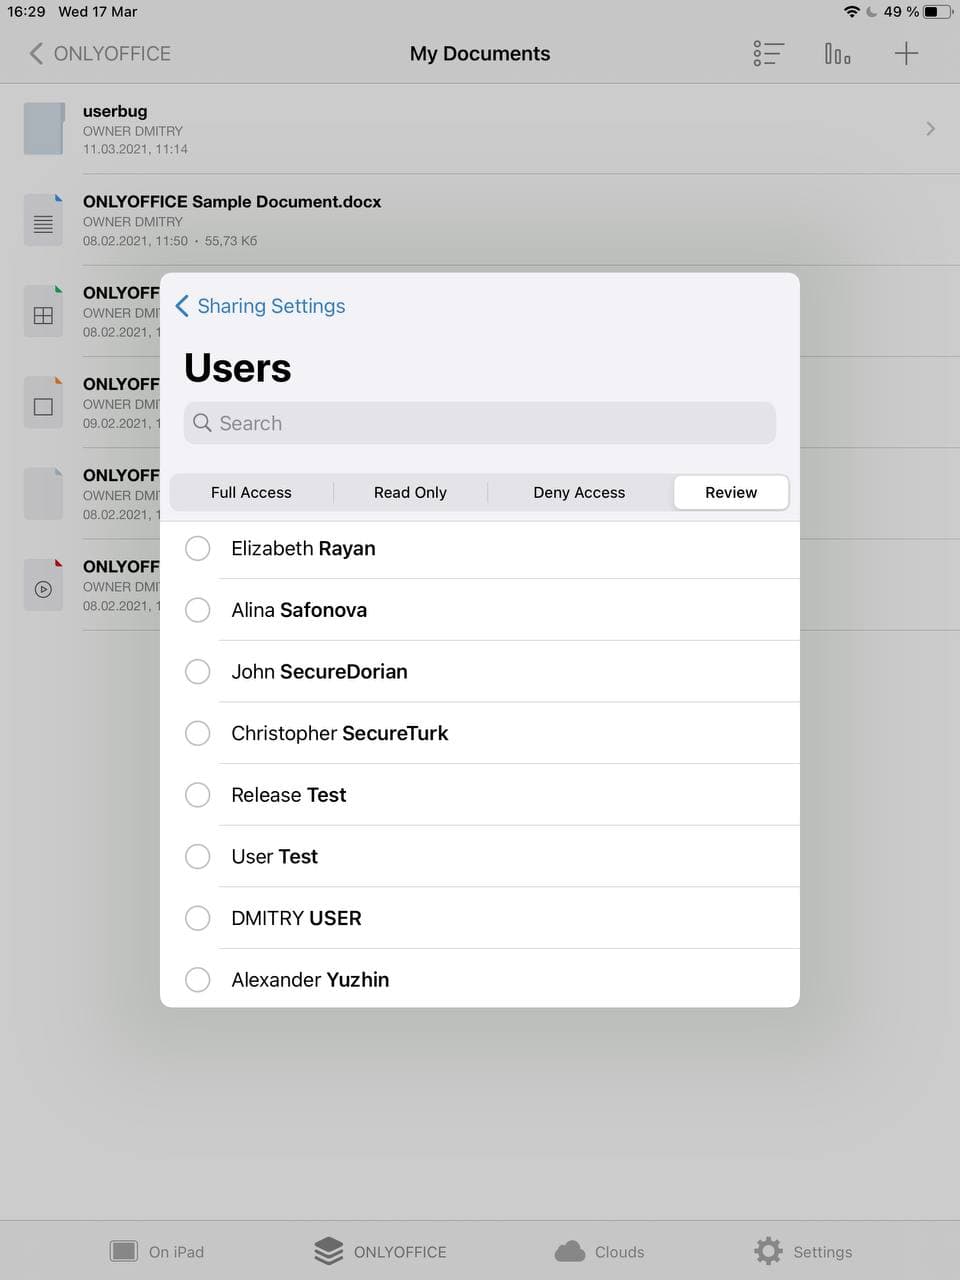Expand the userbug document details chevron
This screenshot has width=960, height=1280.
[x=930, y=128]
